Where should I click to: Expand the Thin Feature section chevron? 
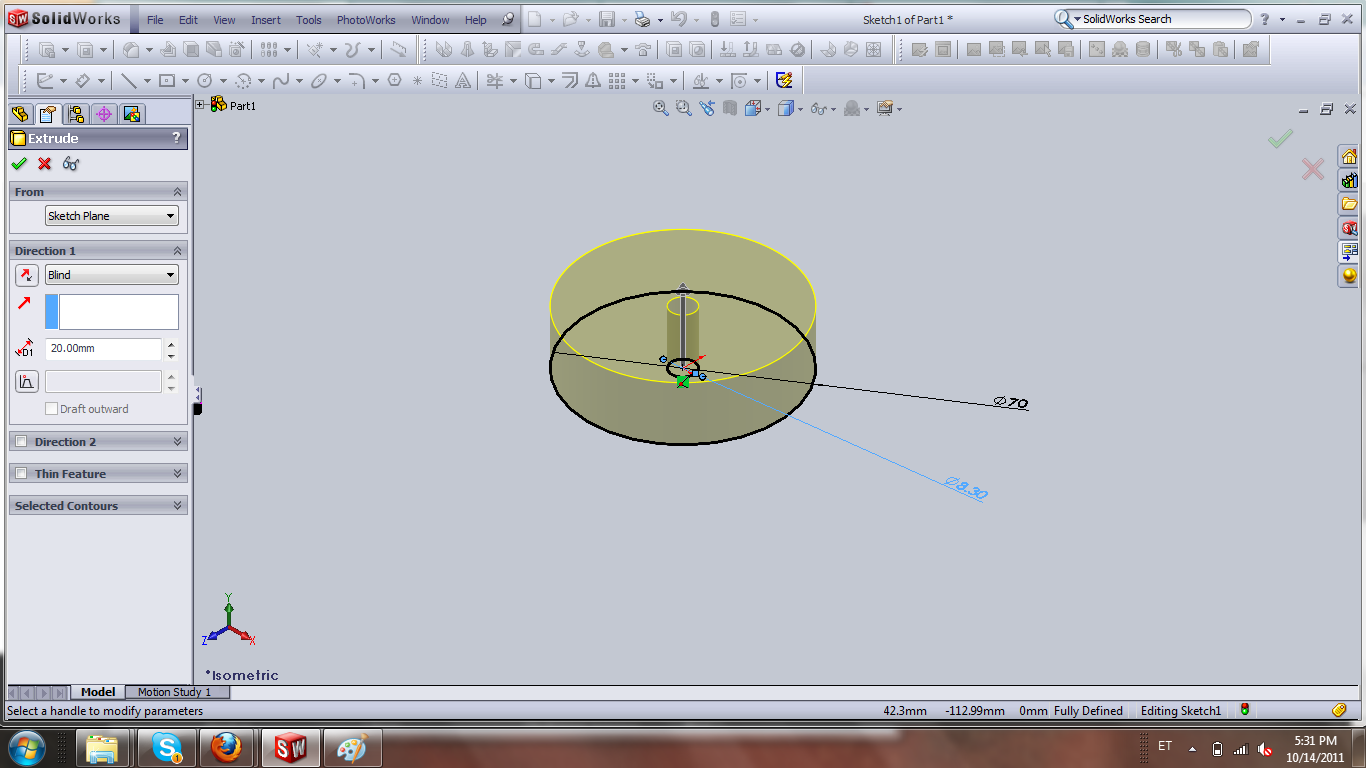click(178, 474)
